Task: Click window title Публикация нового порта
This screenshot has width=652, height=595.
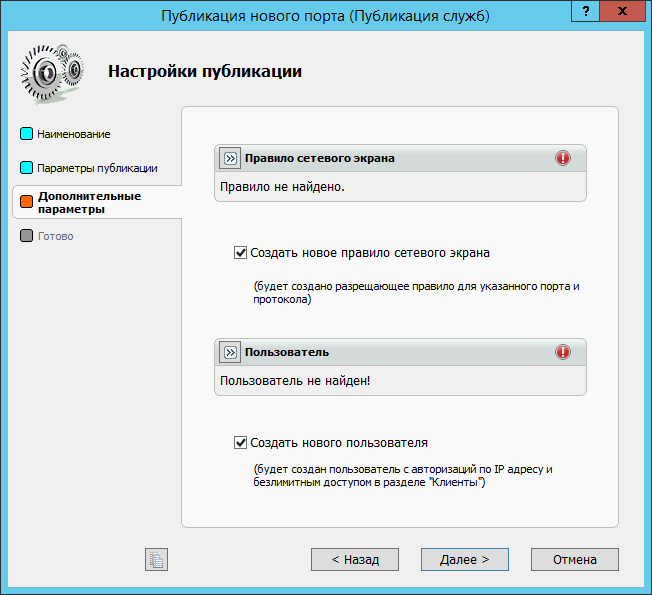Action: pyautogui.click(x=325, y=16)
